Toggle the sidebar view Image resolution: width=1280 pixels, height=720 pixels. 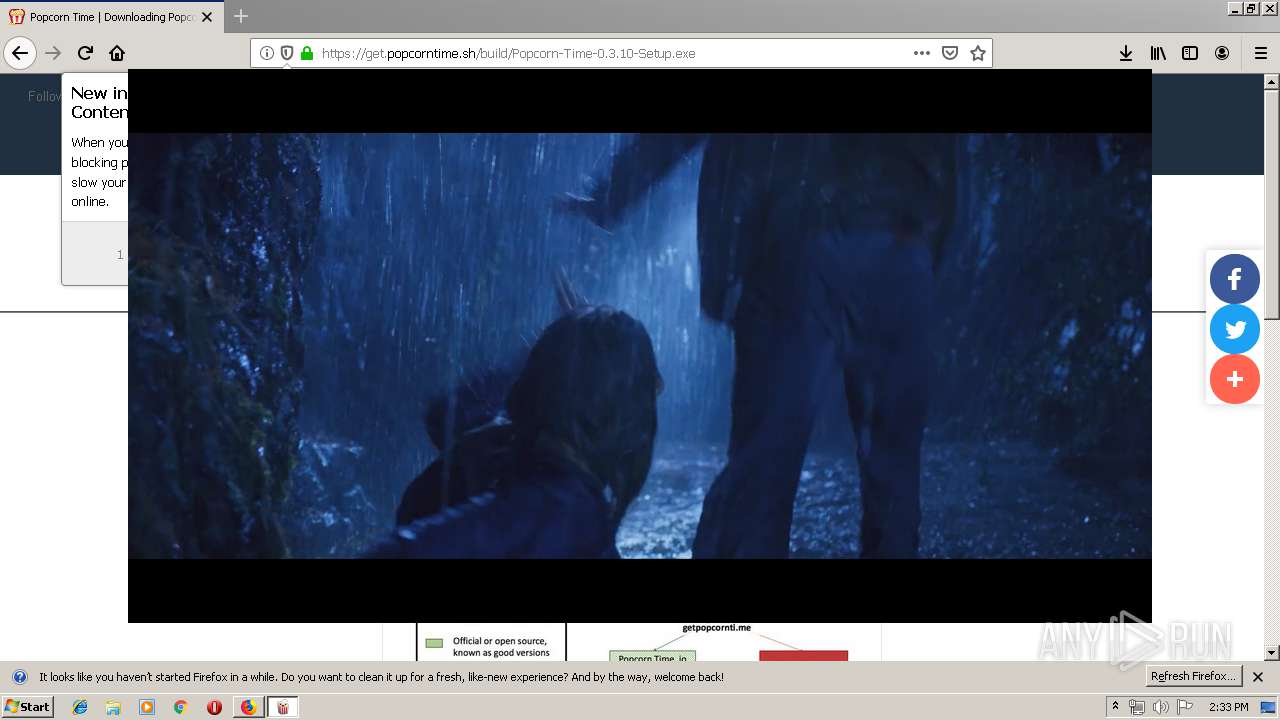1190,53
